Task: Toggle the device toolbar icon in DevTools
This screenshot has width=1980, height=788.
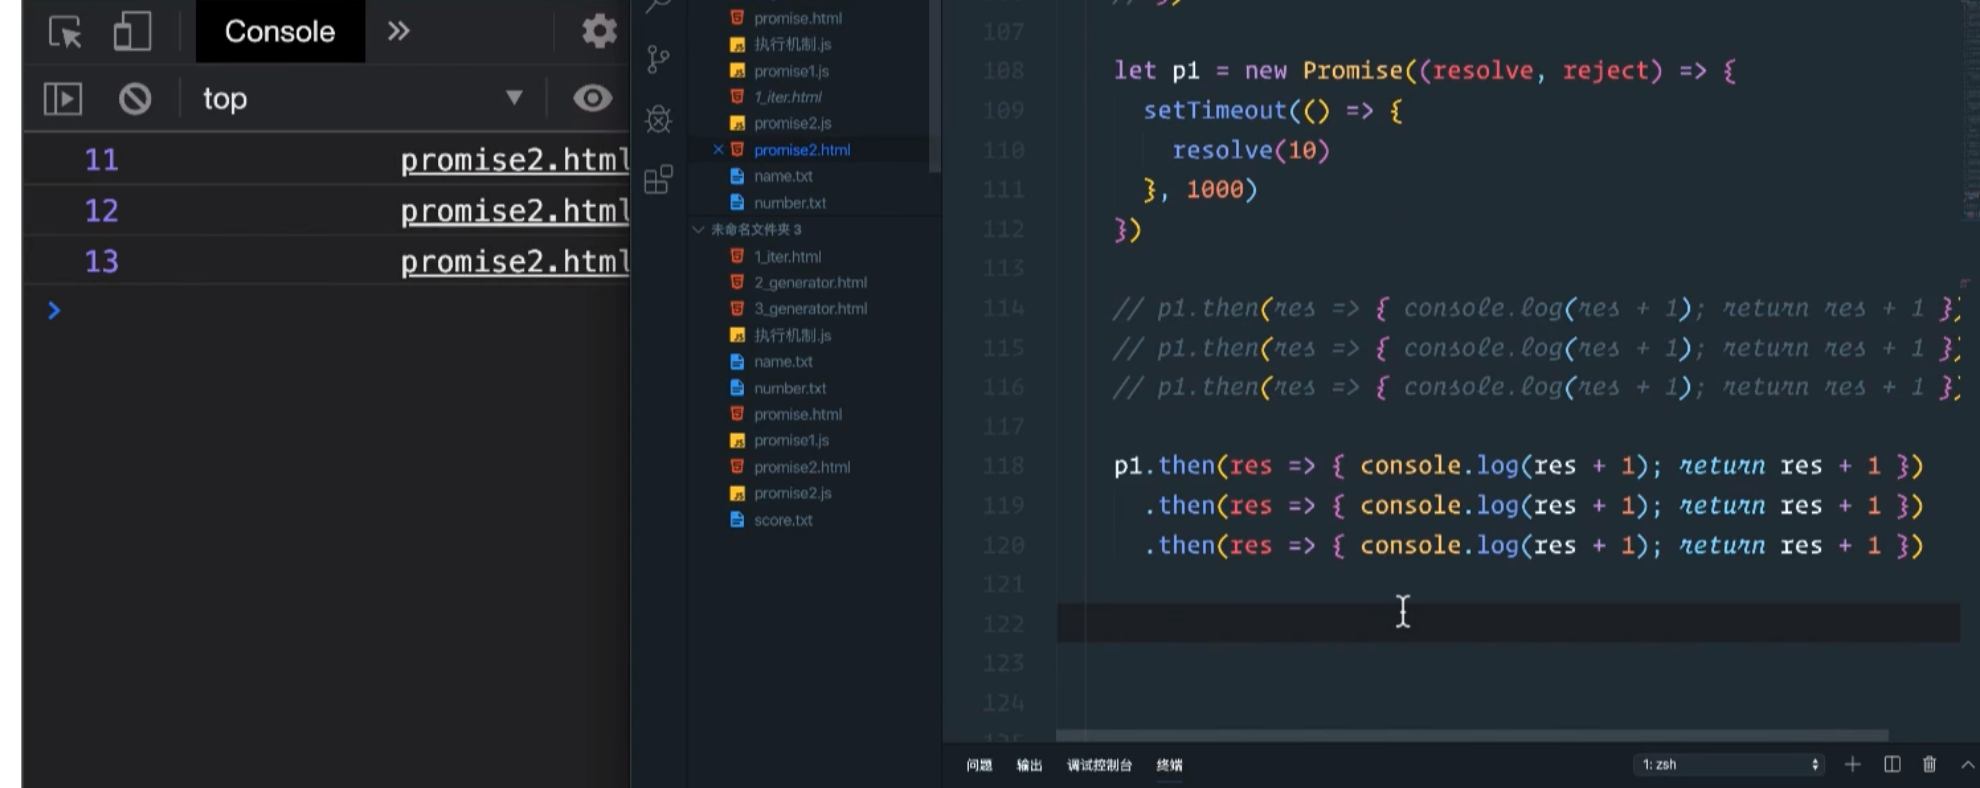Action: (x=132, y=31)
